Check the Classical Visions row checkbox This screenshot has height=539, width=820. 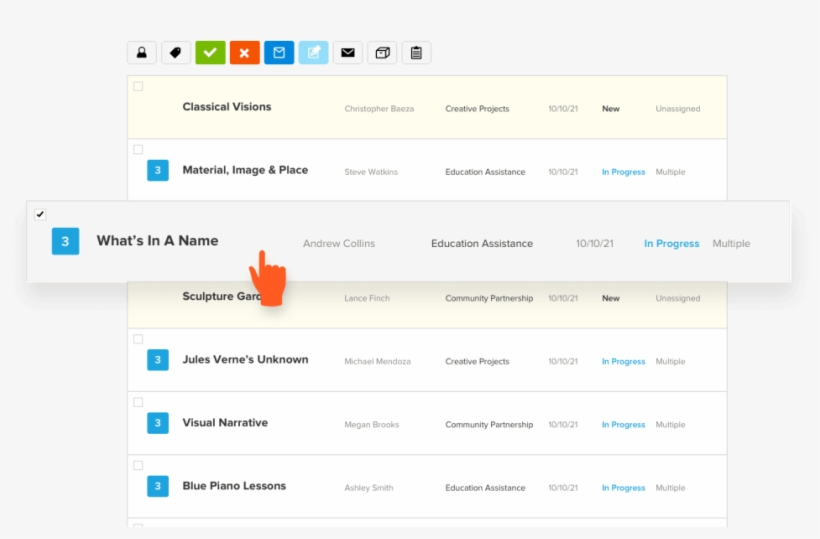(x=138, y=86)
